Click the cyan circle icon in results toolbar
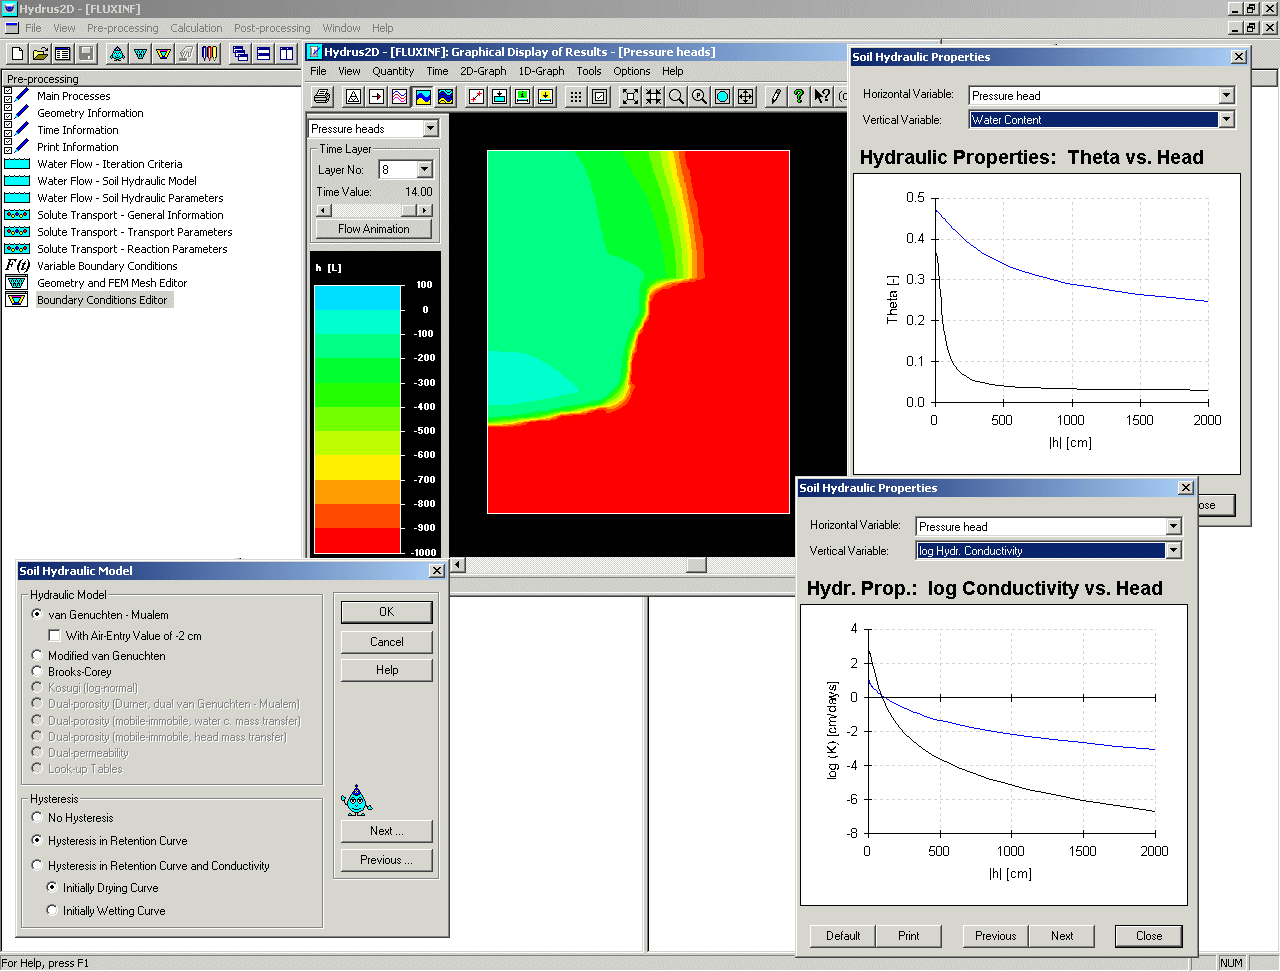1280x972 pixels. pos(723,96)
